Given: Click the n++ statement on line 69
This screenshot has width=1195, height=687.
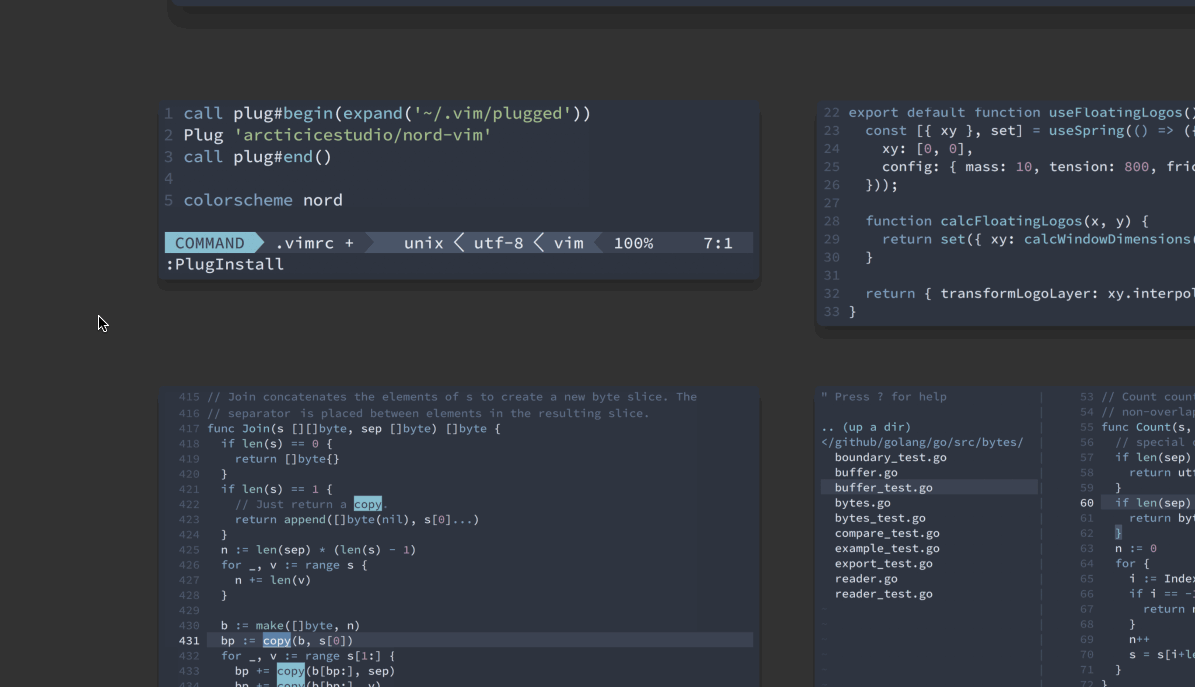Looking at the screenshot, I should (x=1139, y=640).
